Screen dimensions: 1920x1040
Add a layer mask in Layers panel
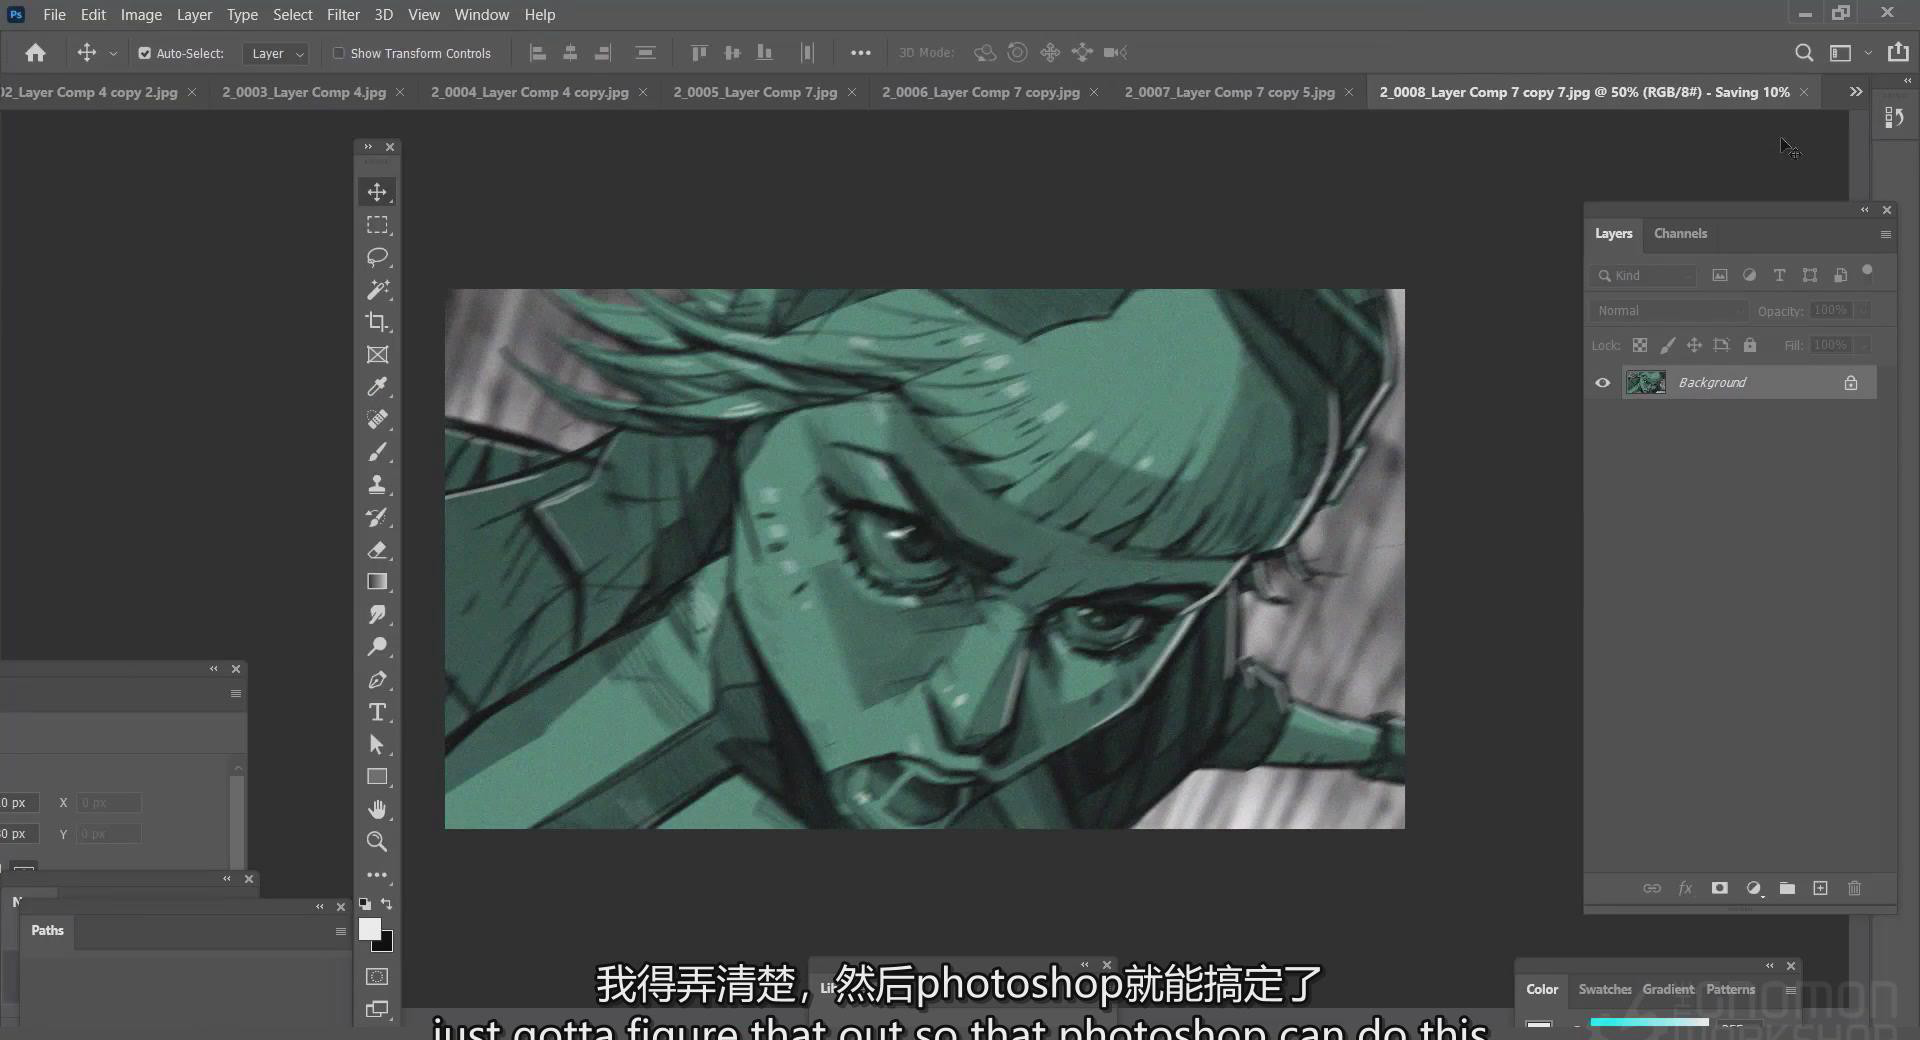(x=1719, y=888)
